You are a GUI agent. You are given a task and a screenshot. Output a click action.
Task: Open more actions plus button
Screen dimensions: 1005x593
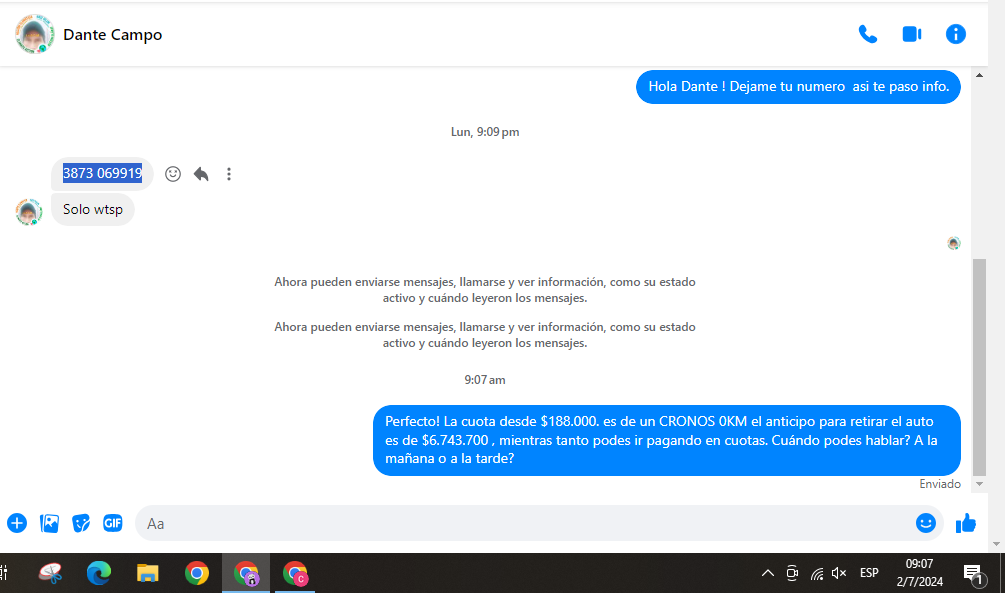click(17, 523)
